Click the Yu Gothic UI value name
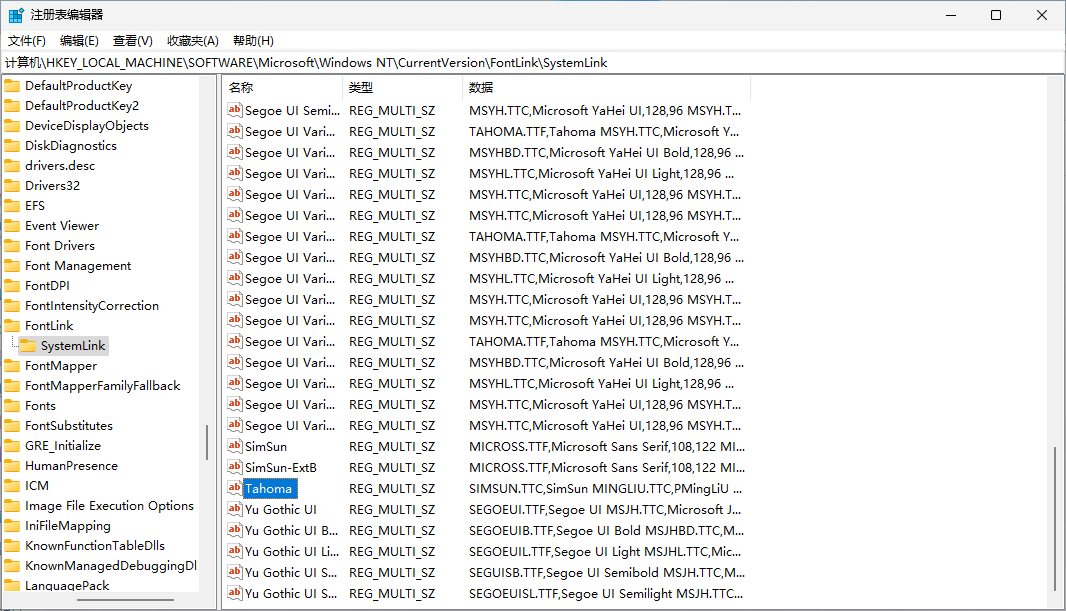The width and height of the screenshot is (1066, 611). coord(281,509)
